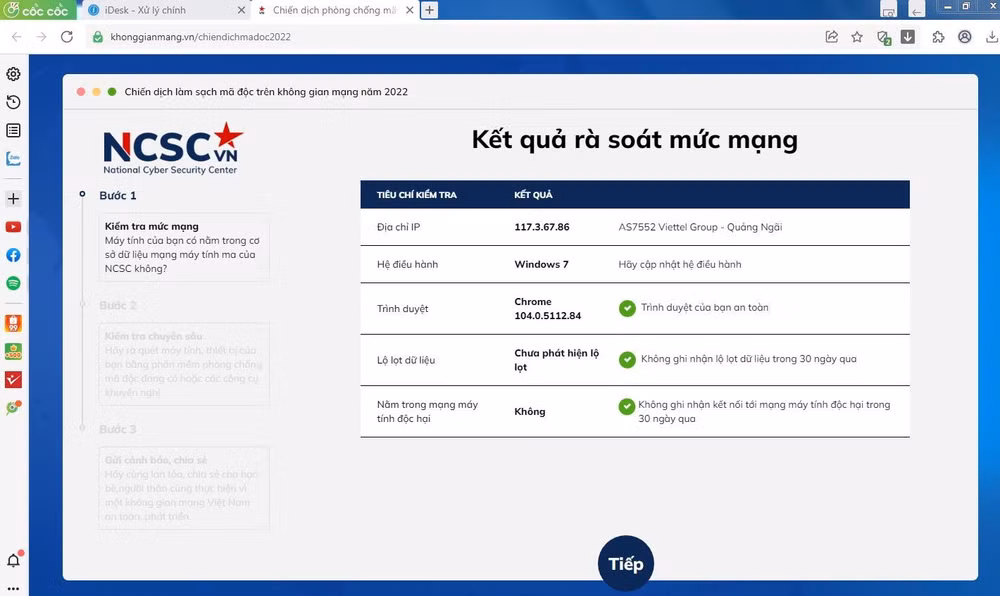The image size is (1000, 596).
Task: Click Hãy cập nhật hệ điều hành note
Action: tap(680, 265)
